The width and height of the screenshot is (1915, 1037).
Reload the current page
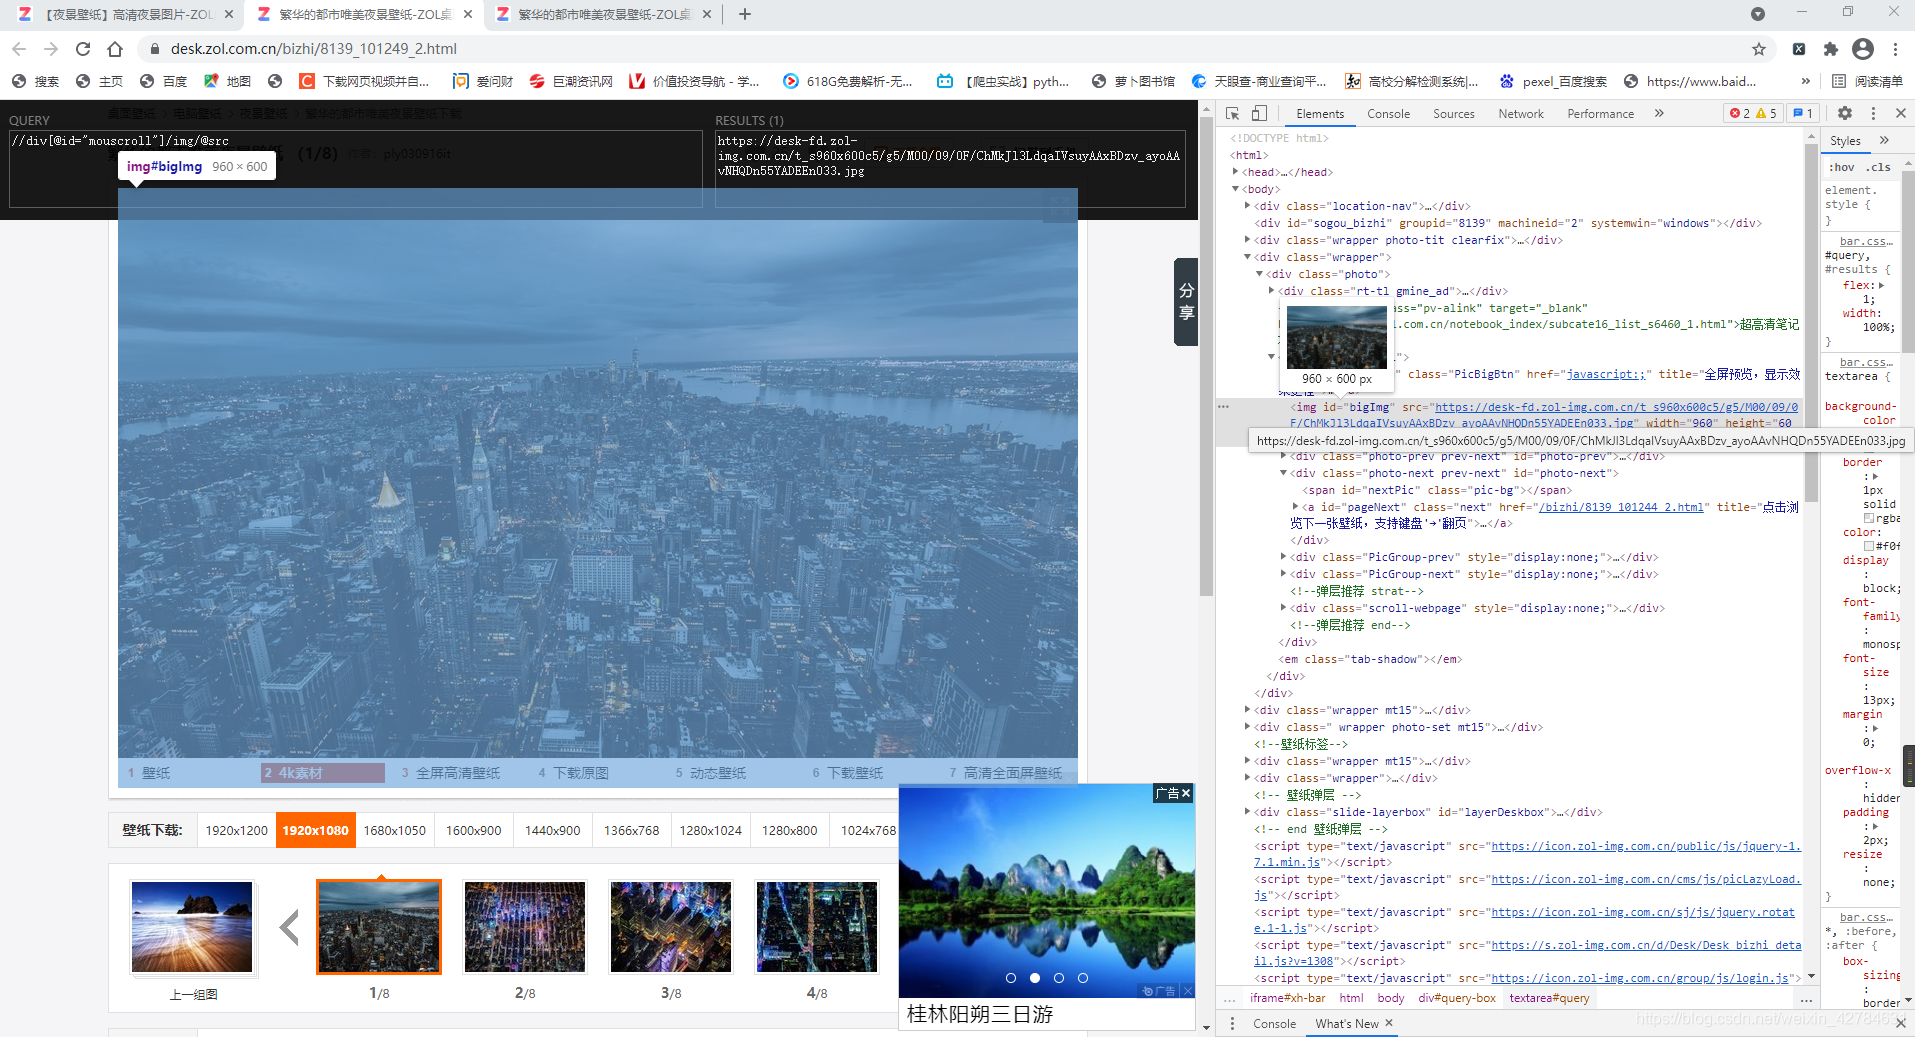[83, 49]
